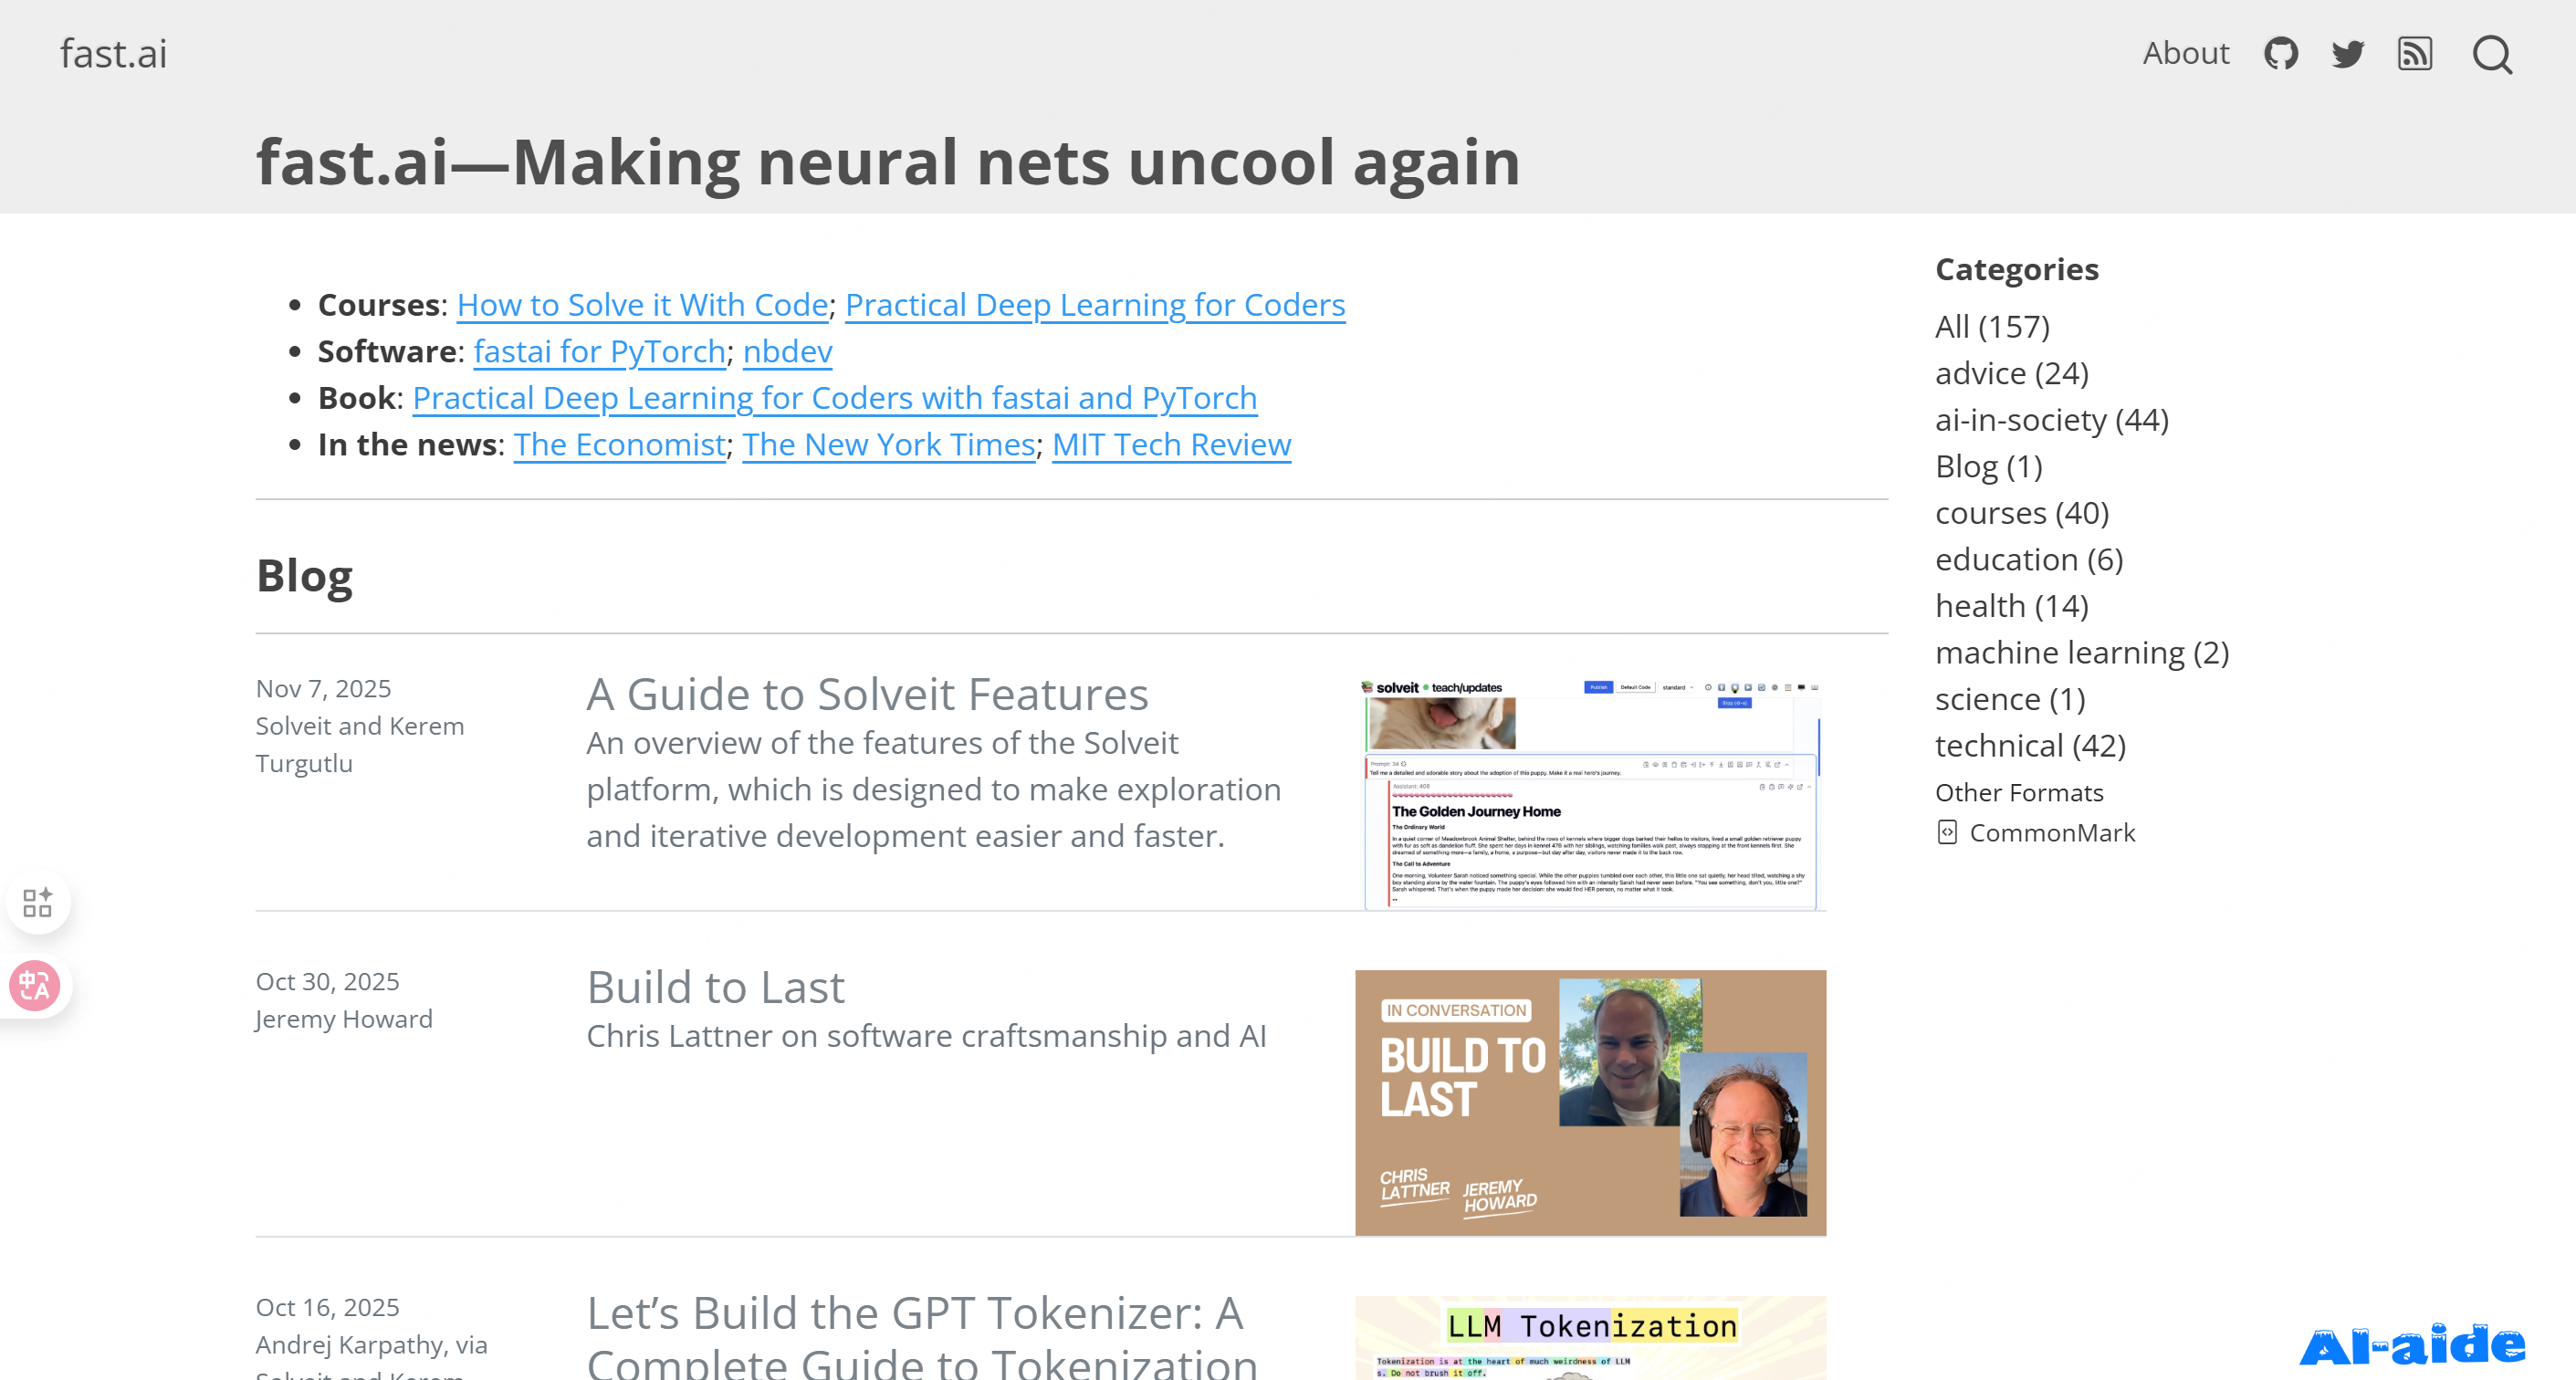The image size is (2576, 1380).
Task: Click the translate floating button
Action: [x=35, y=986]
